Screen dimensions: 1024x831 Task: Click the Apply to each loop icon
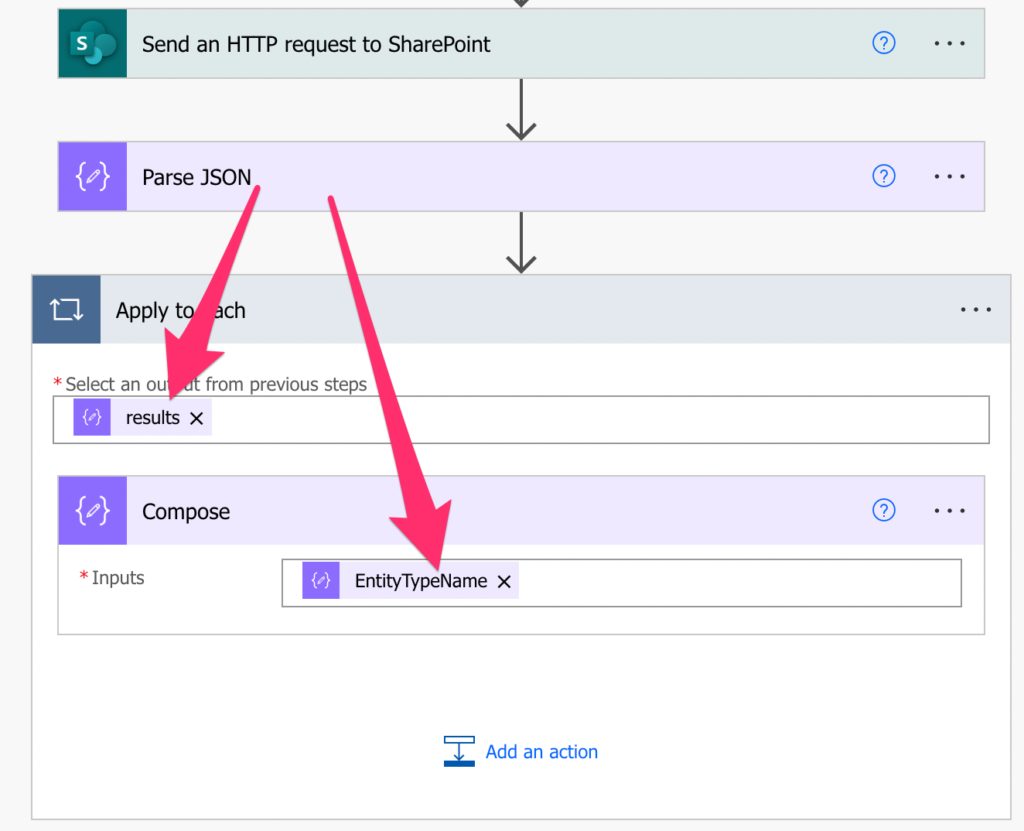[x=65, y=309]
